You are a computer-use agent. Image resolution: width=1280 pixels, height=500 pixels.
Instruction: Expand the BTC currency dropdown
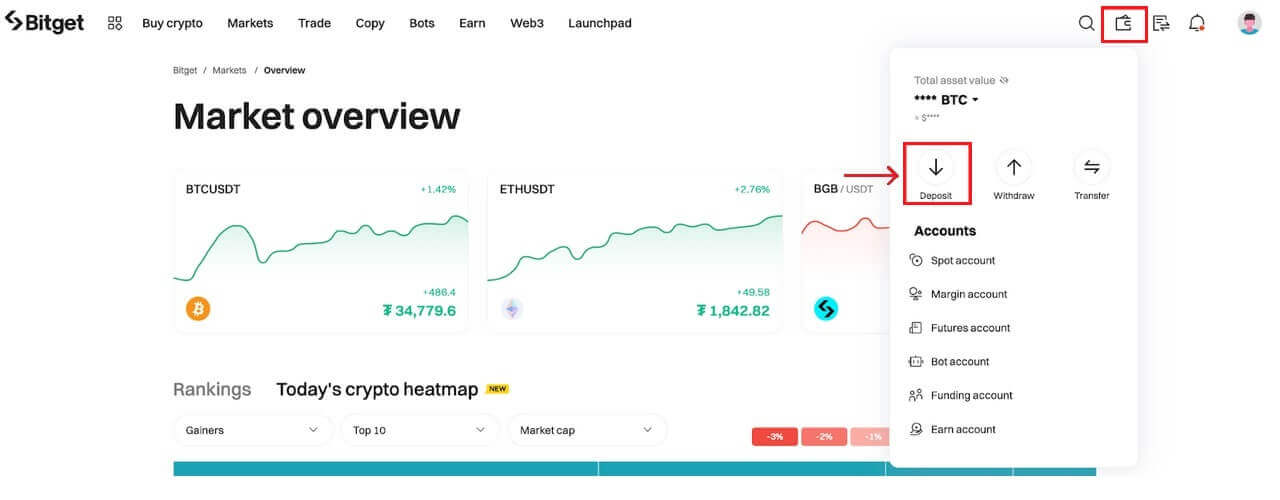(x=975, y=100)
